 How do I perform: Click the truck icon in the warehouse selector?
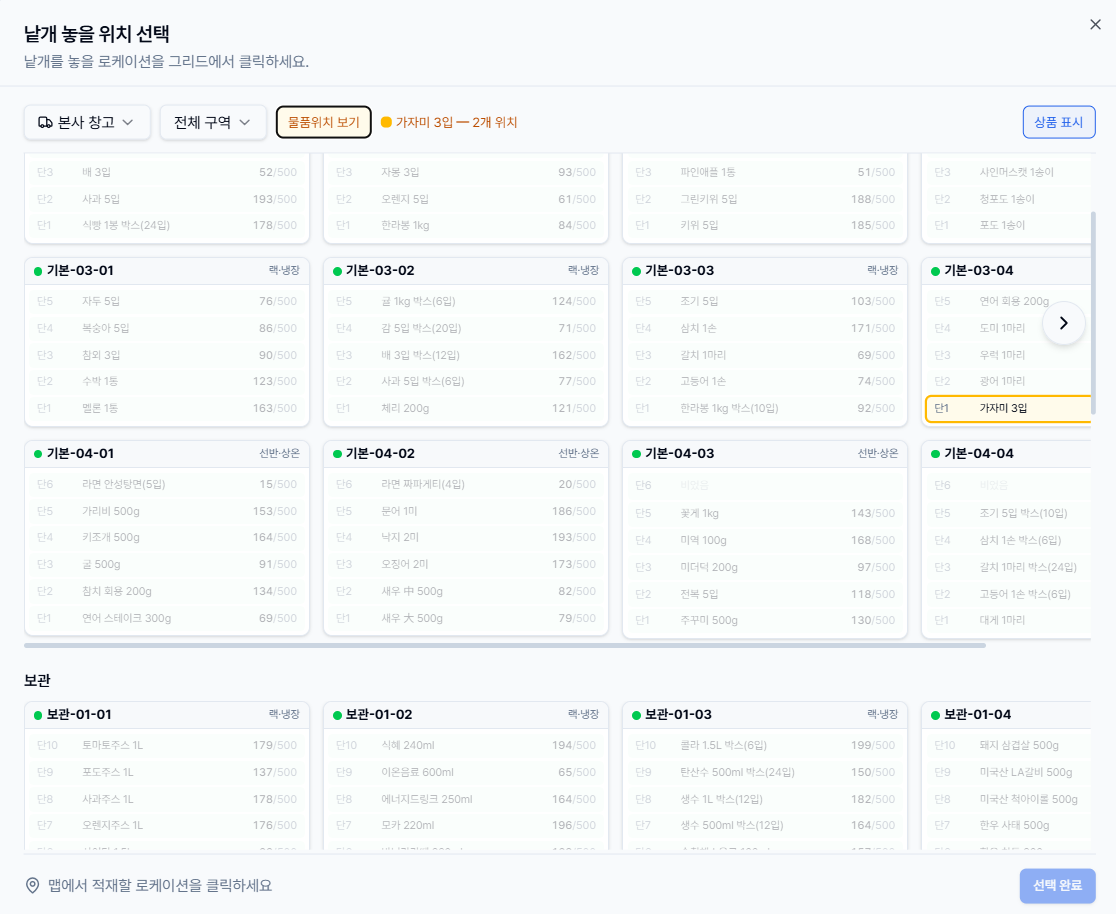(45, 122)
